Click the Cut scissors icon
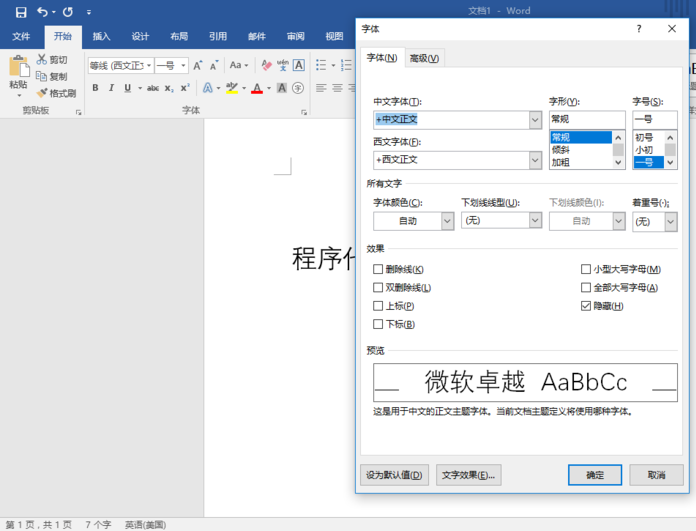The height and width of the screenshot is (531, 696). [42, 59]
